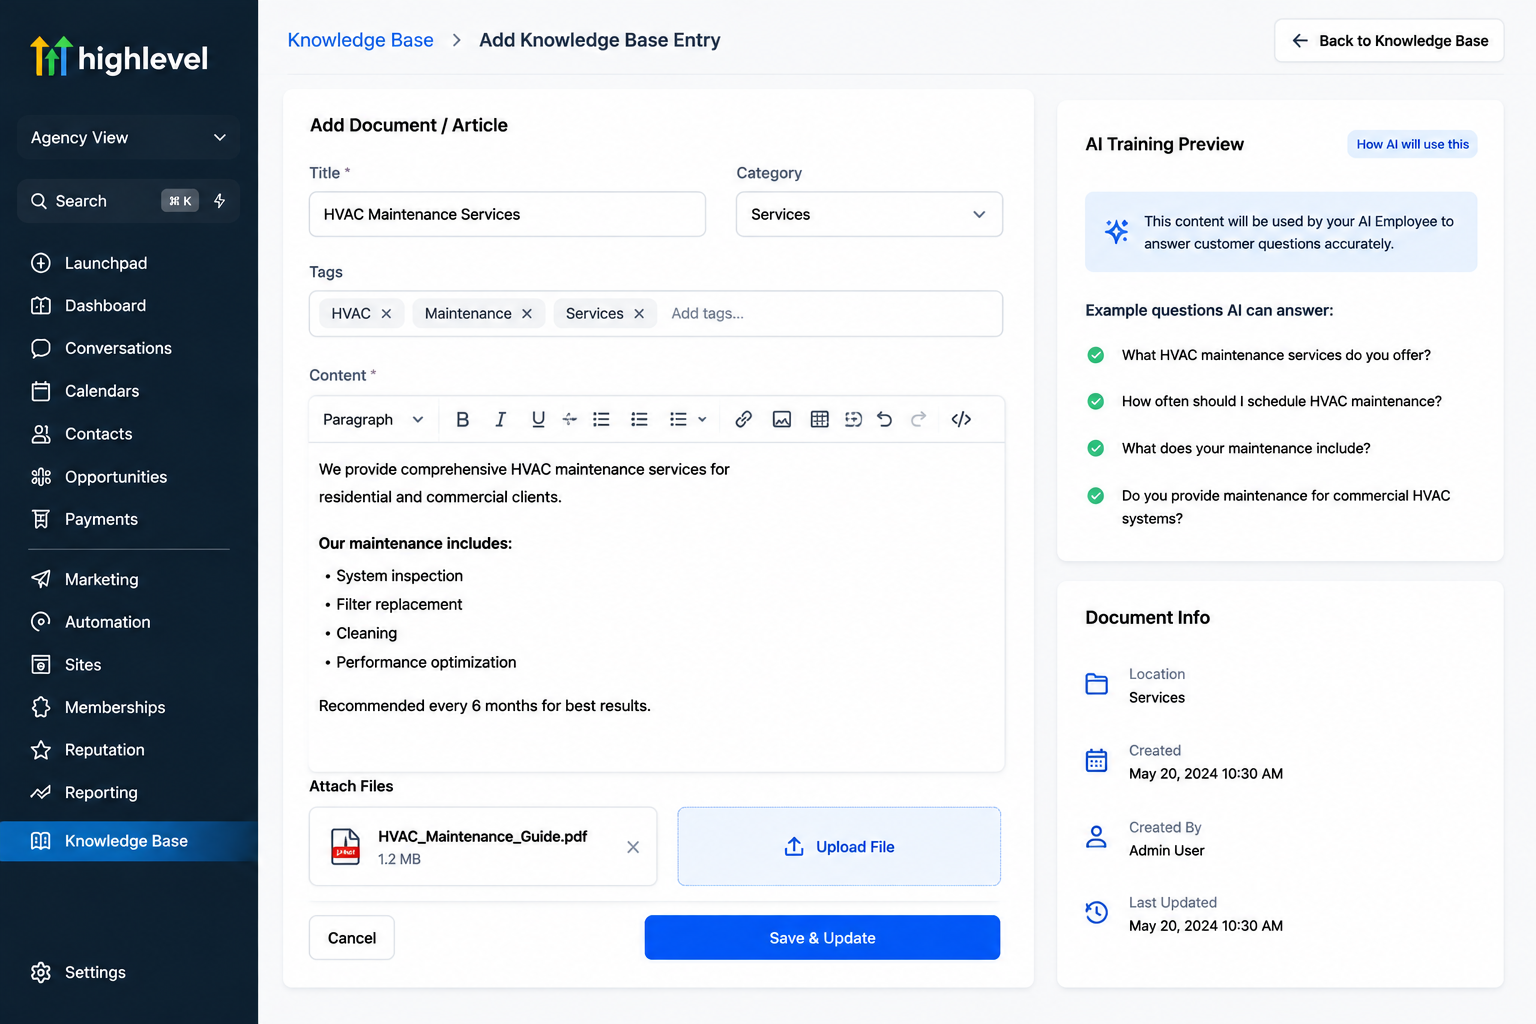The height and width of the screenshot is (1024, 1536).
Task: Click the Upload File button
Action: (839, 847)
